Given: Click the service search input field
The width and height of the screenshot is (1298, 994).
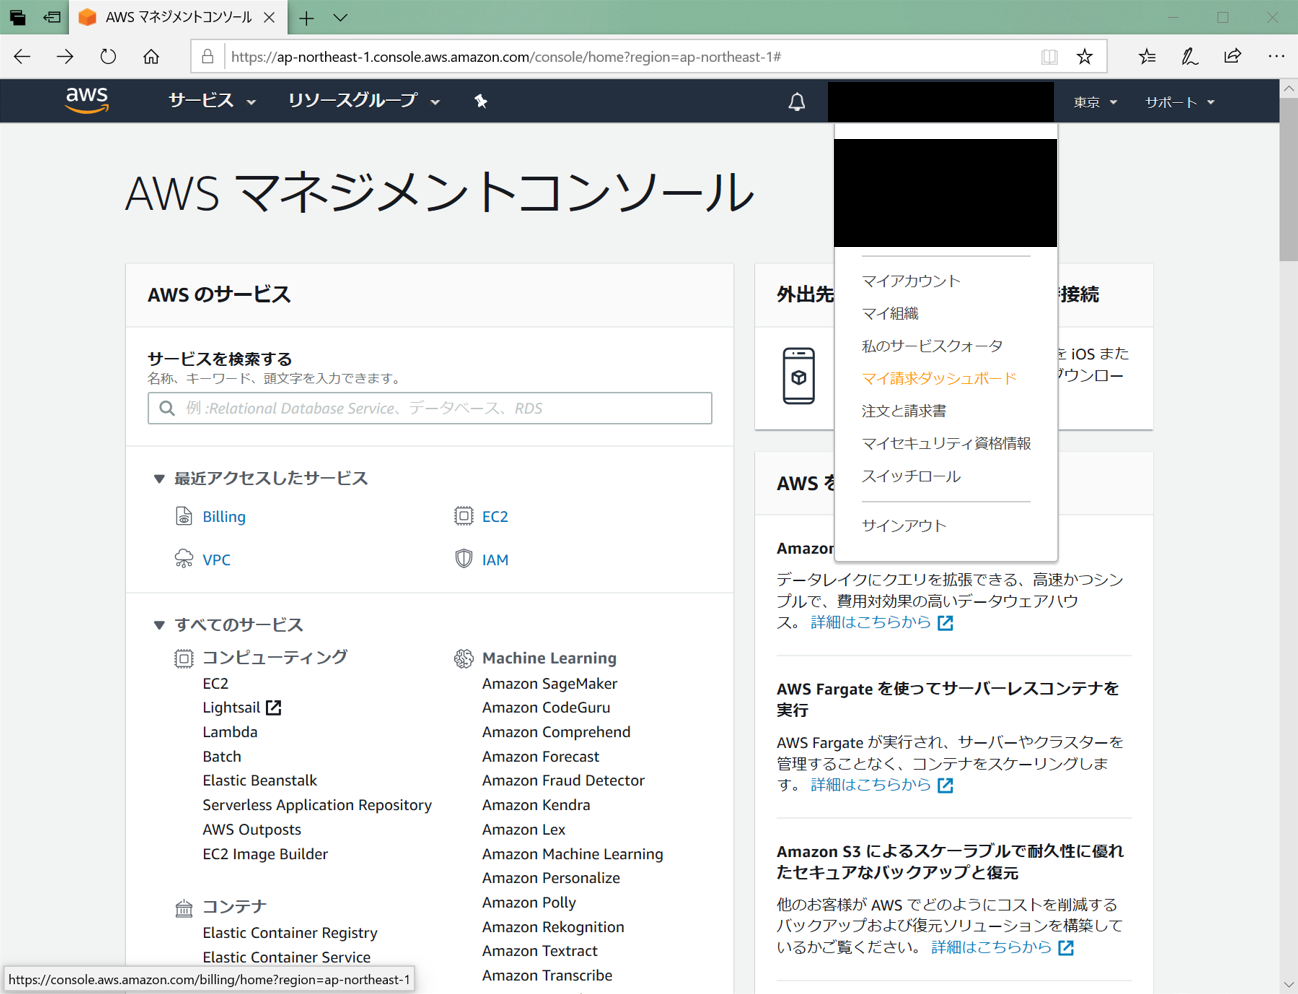Looking at the screenshot, I should [x=430, y=408].
